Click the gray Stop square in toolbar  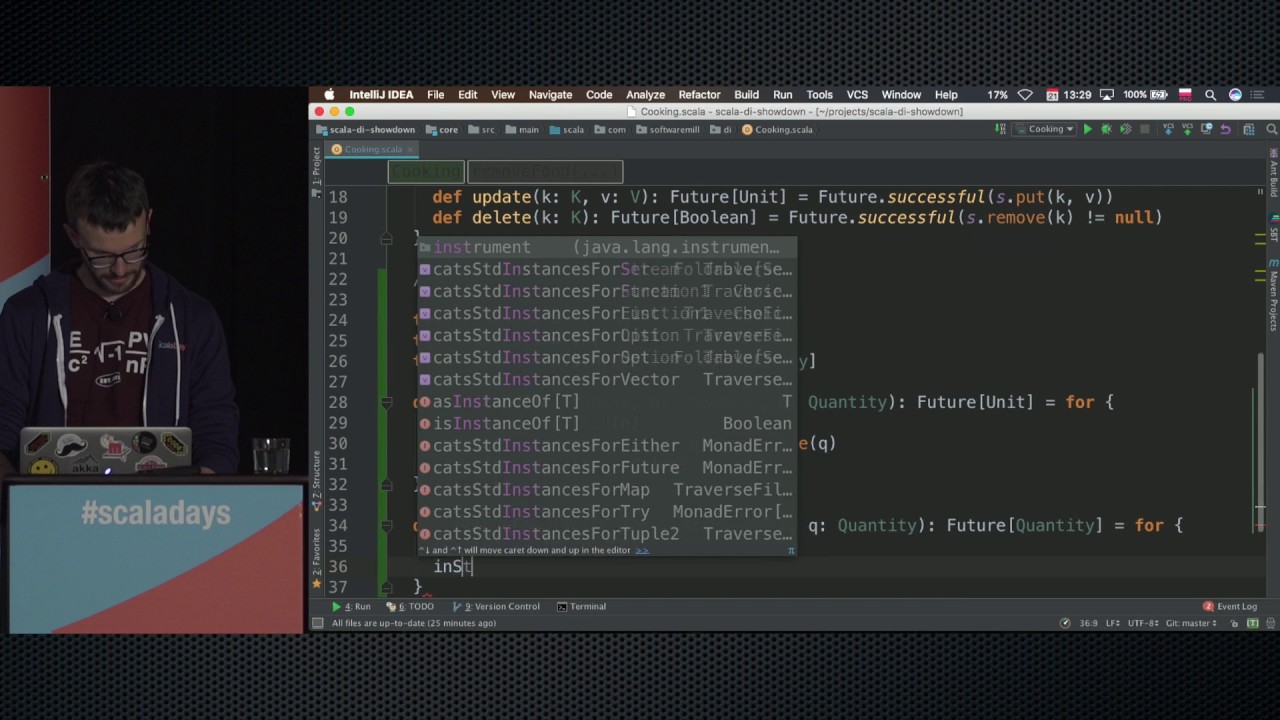click(1145, 129)
